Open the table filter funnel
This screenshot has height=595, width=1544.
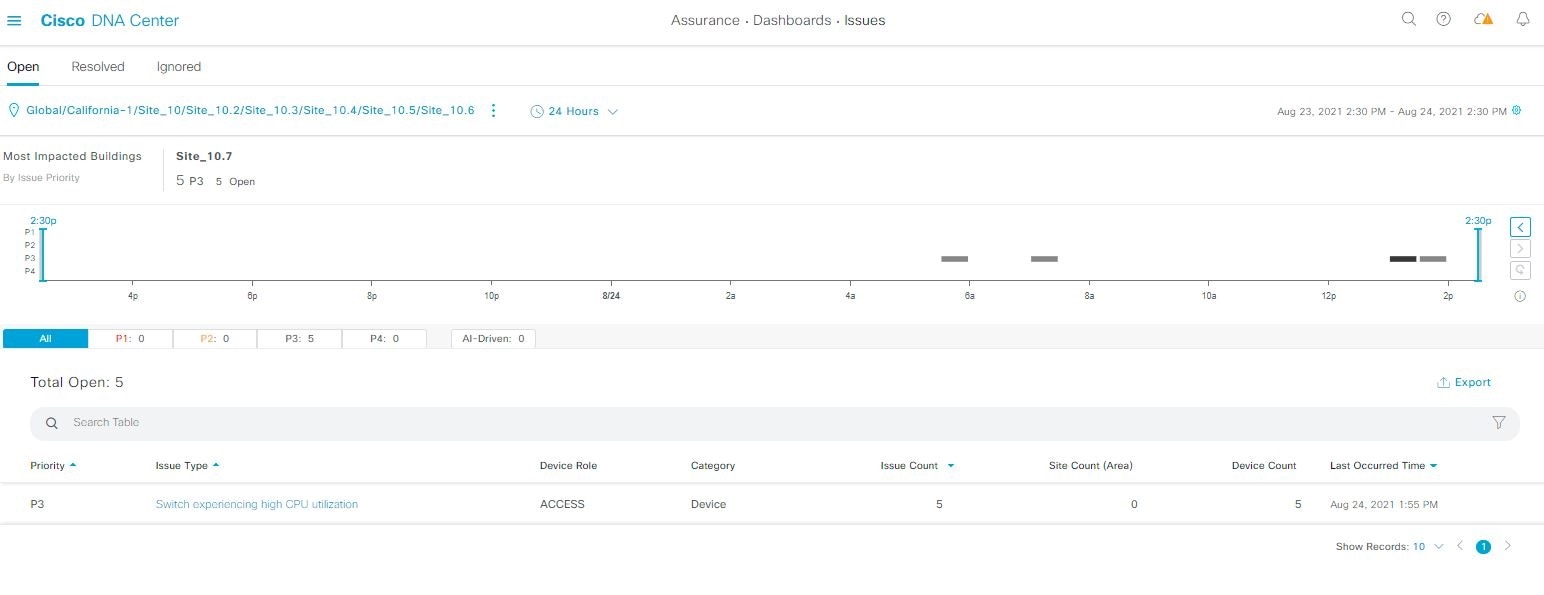[1499, 423]
